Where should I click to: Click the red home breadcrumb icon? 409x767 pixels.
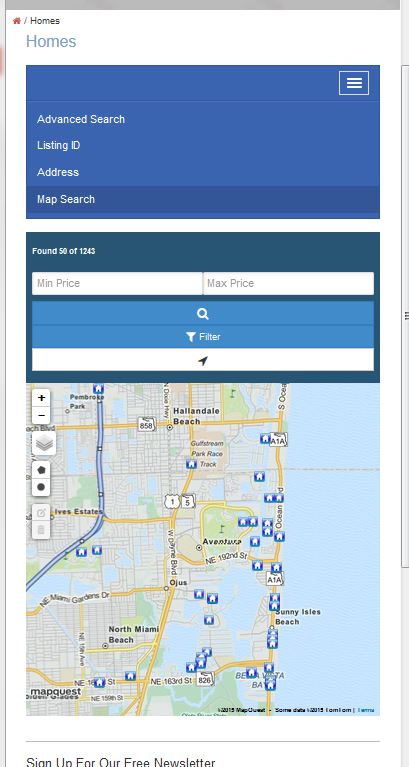click(x=17, y=21)
